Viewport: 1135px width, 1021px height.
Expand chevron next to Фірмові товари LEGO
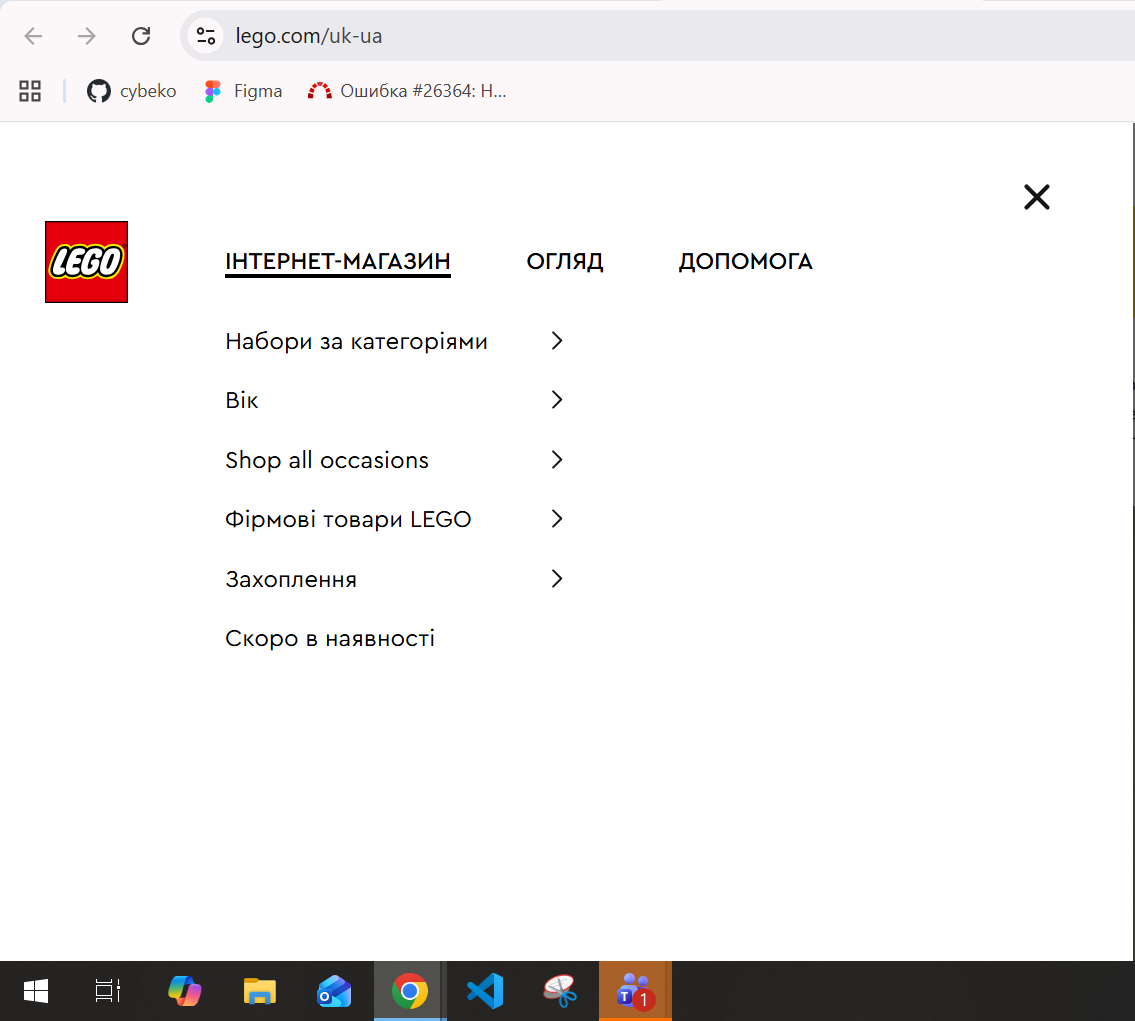[x=556, y=519]
